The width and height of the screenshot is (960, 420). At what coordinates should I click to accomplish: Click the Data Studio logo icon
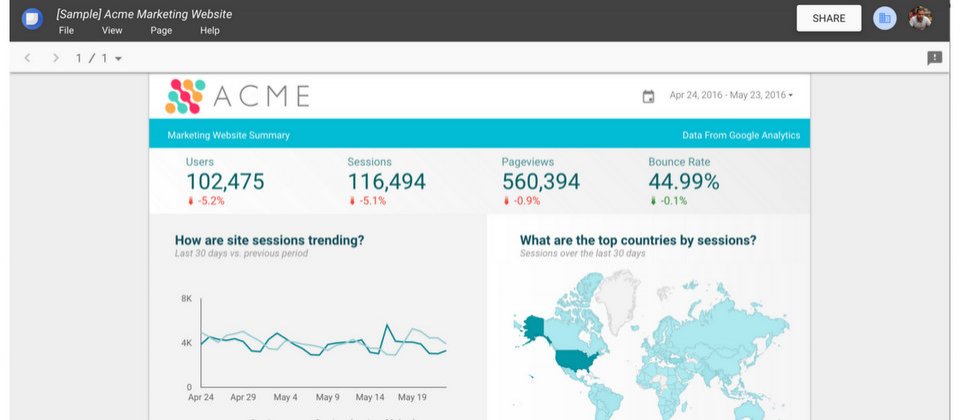(x=32, y=19)
